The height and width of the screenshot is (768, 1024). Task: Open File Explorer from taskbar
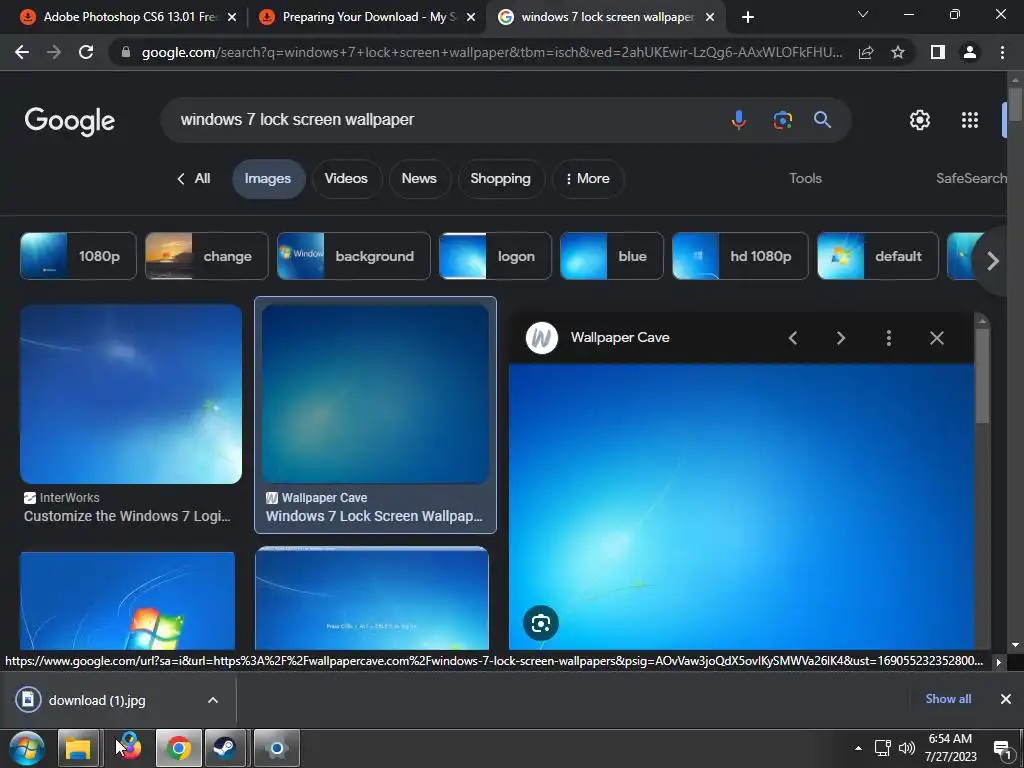[78, 748]
